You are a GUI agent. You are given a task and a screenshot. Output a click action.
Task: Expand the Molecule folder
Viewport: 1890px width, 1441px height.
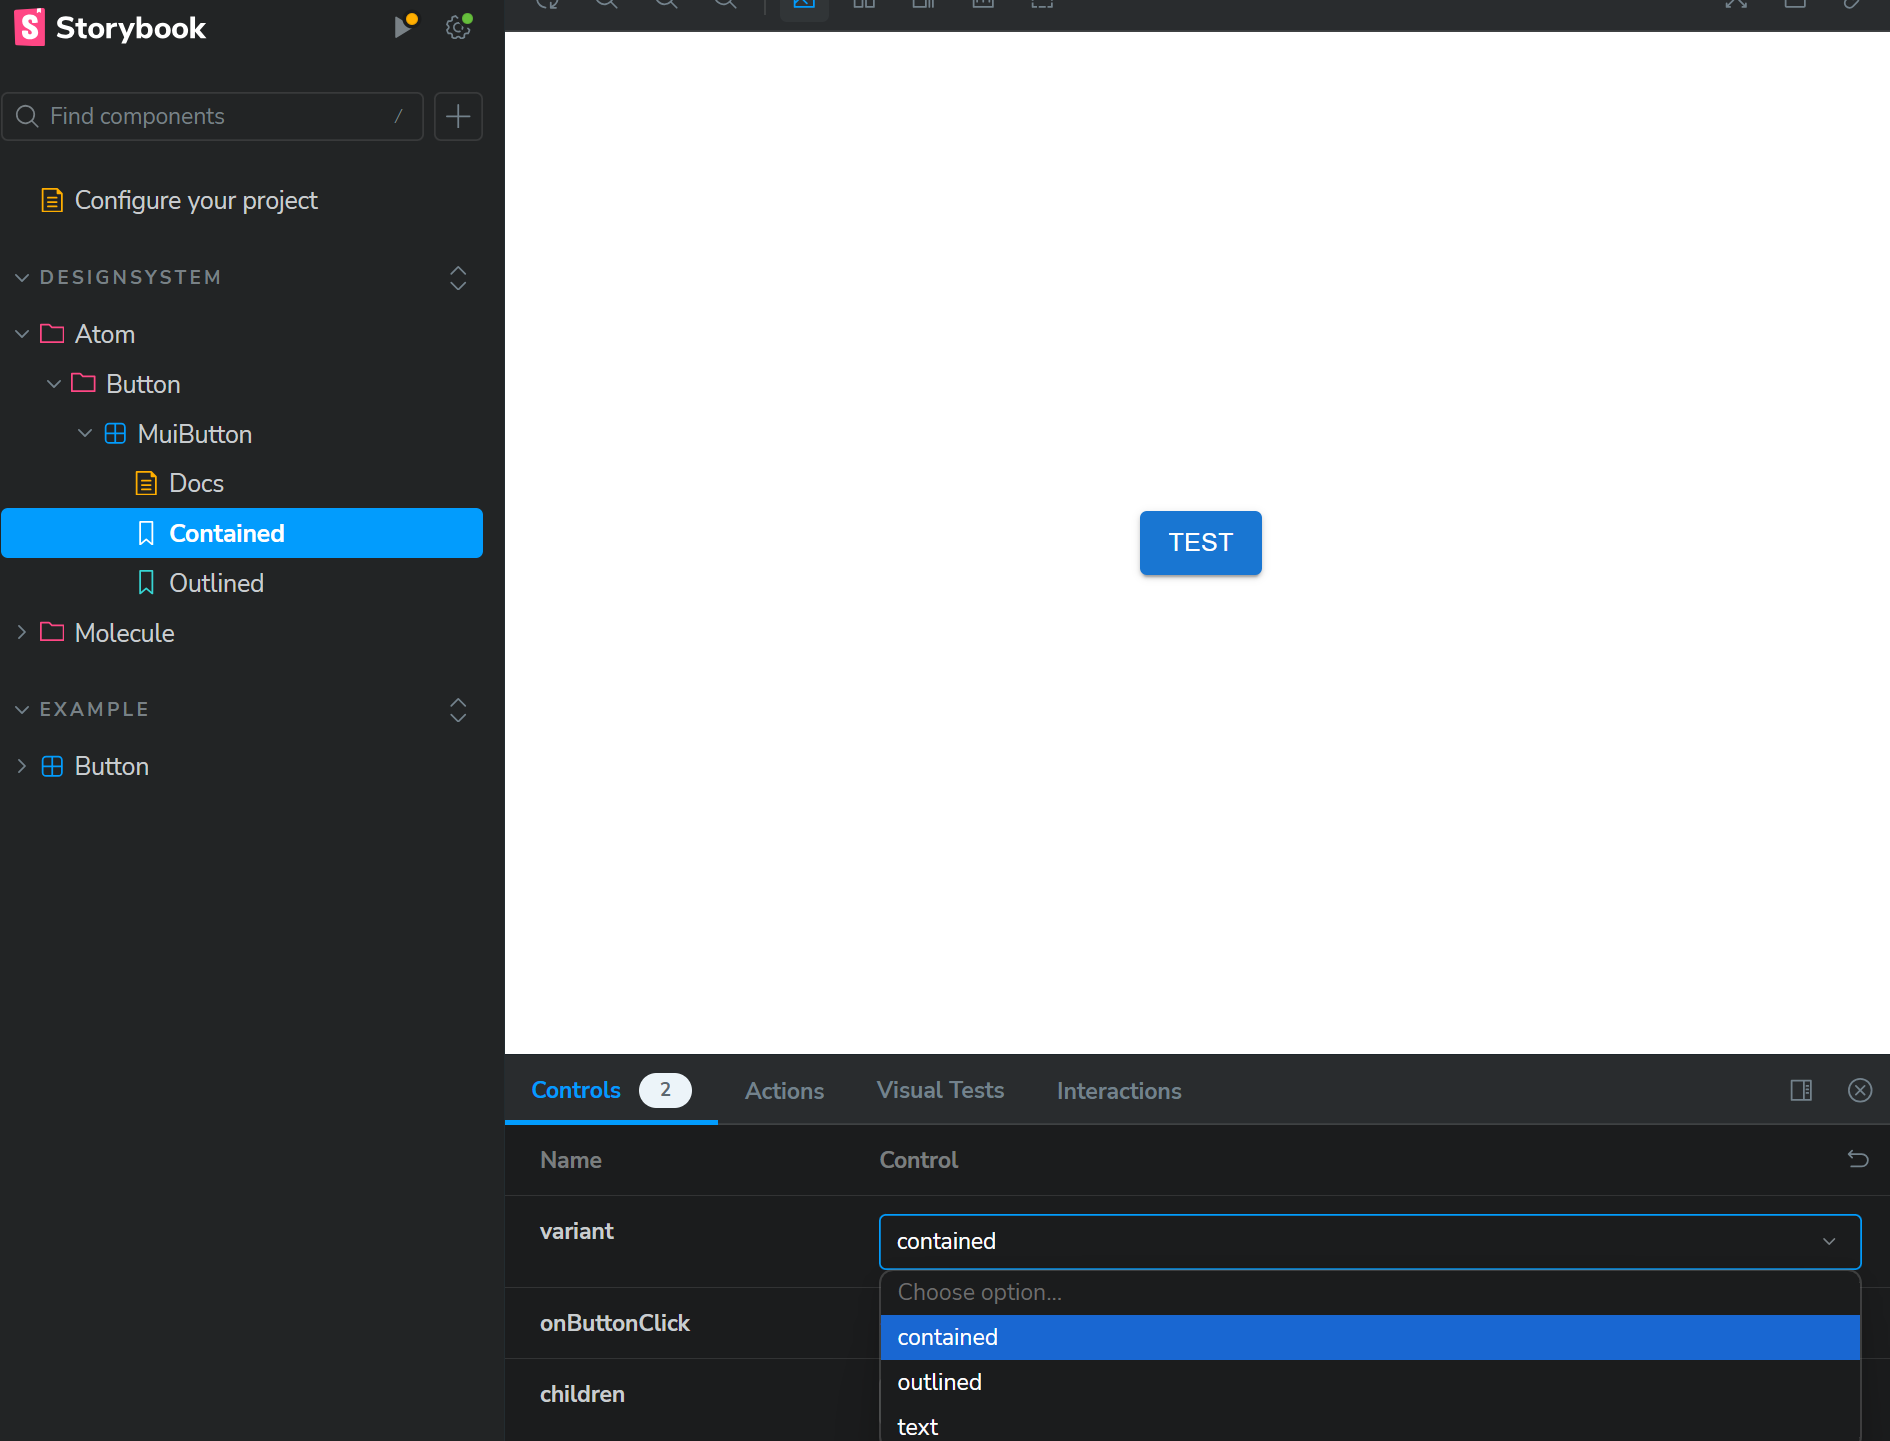[124, 633]
